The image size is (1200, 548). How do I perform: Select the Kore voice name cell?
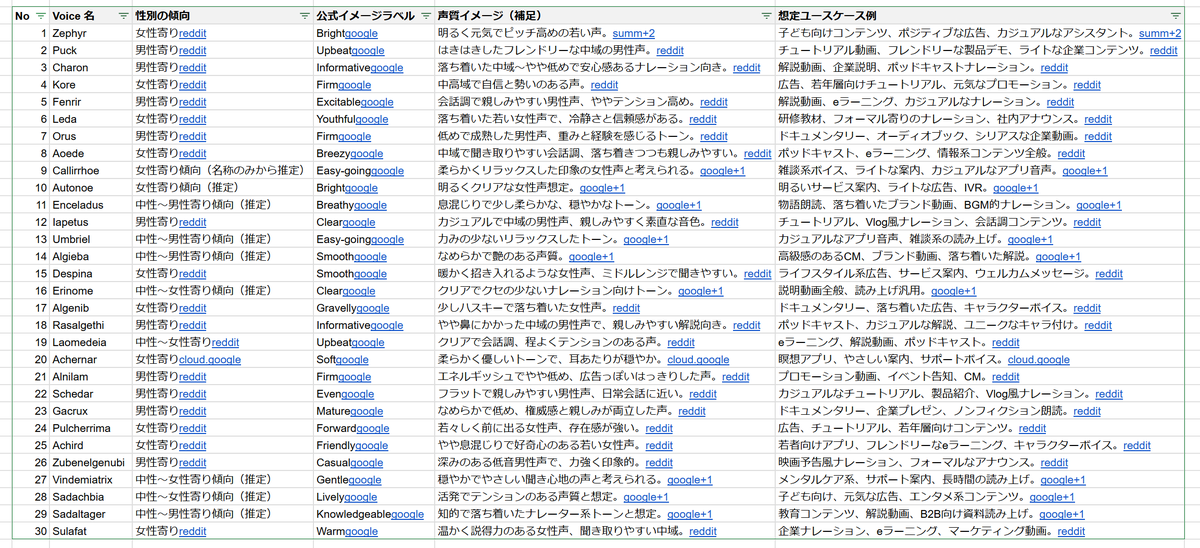[x=64, y=85]
